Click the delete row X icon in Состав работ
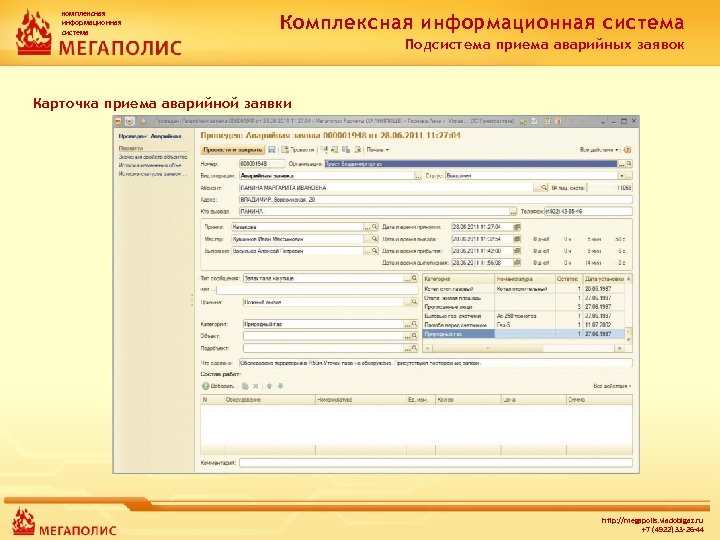 pos(256,386)
